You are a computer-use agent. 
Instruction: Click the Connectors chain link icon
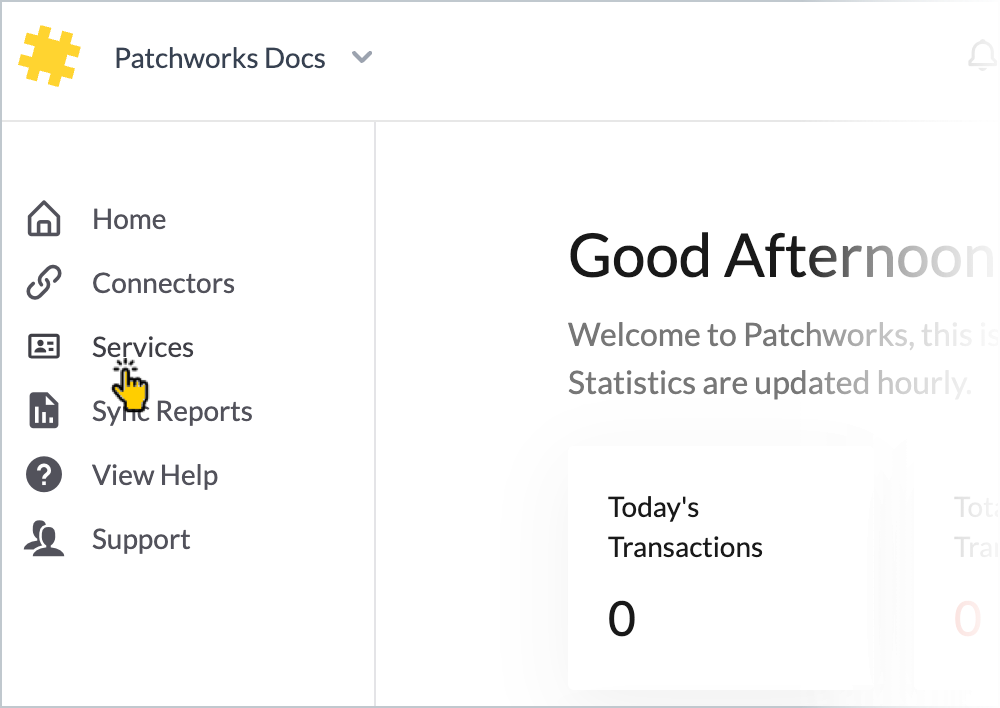[x=43, y=283]
